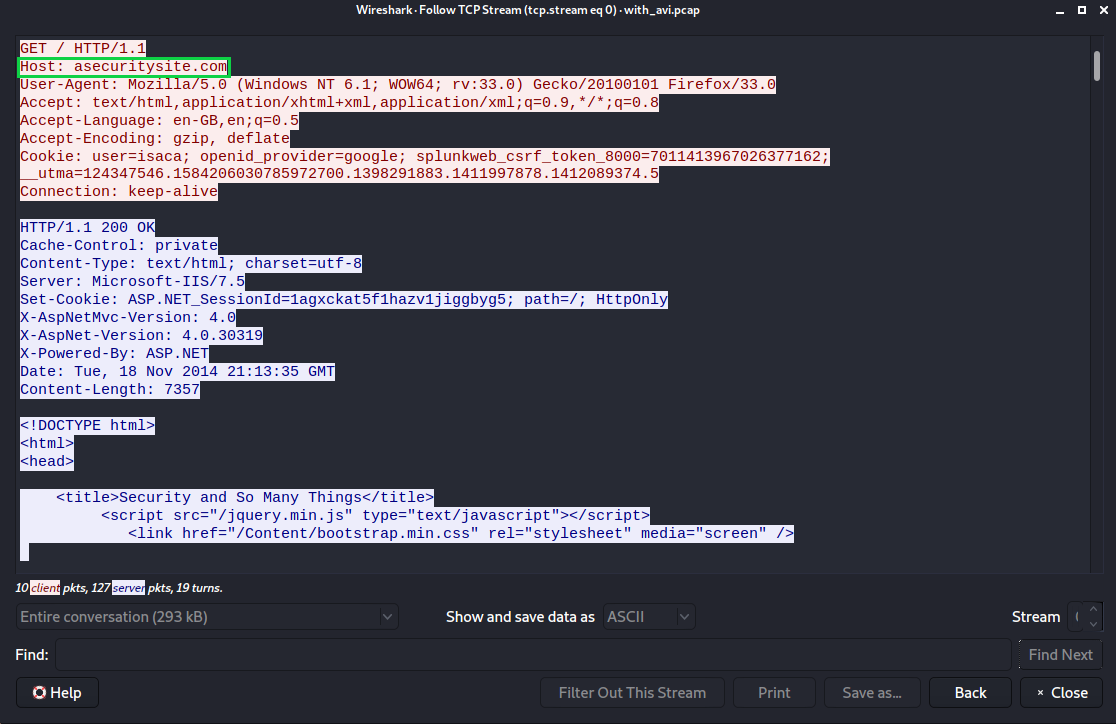1116x724 pixels.
Task: Click the 'Content-Type: text/html' line
Action: pyautogui.click(x=191, y=264)
